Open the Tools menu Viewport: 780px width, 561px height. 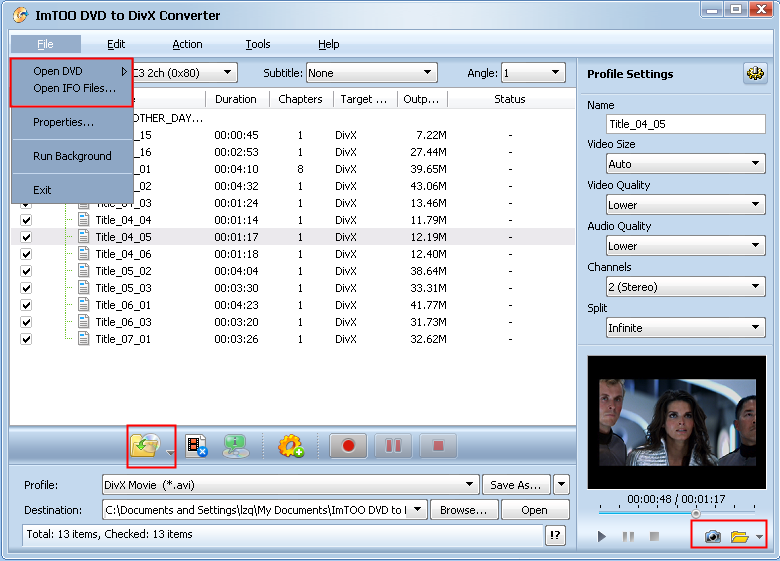click(258, 44)
